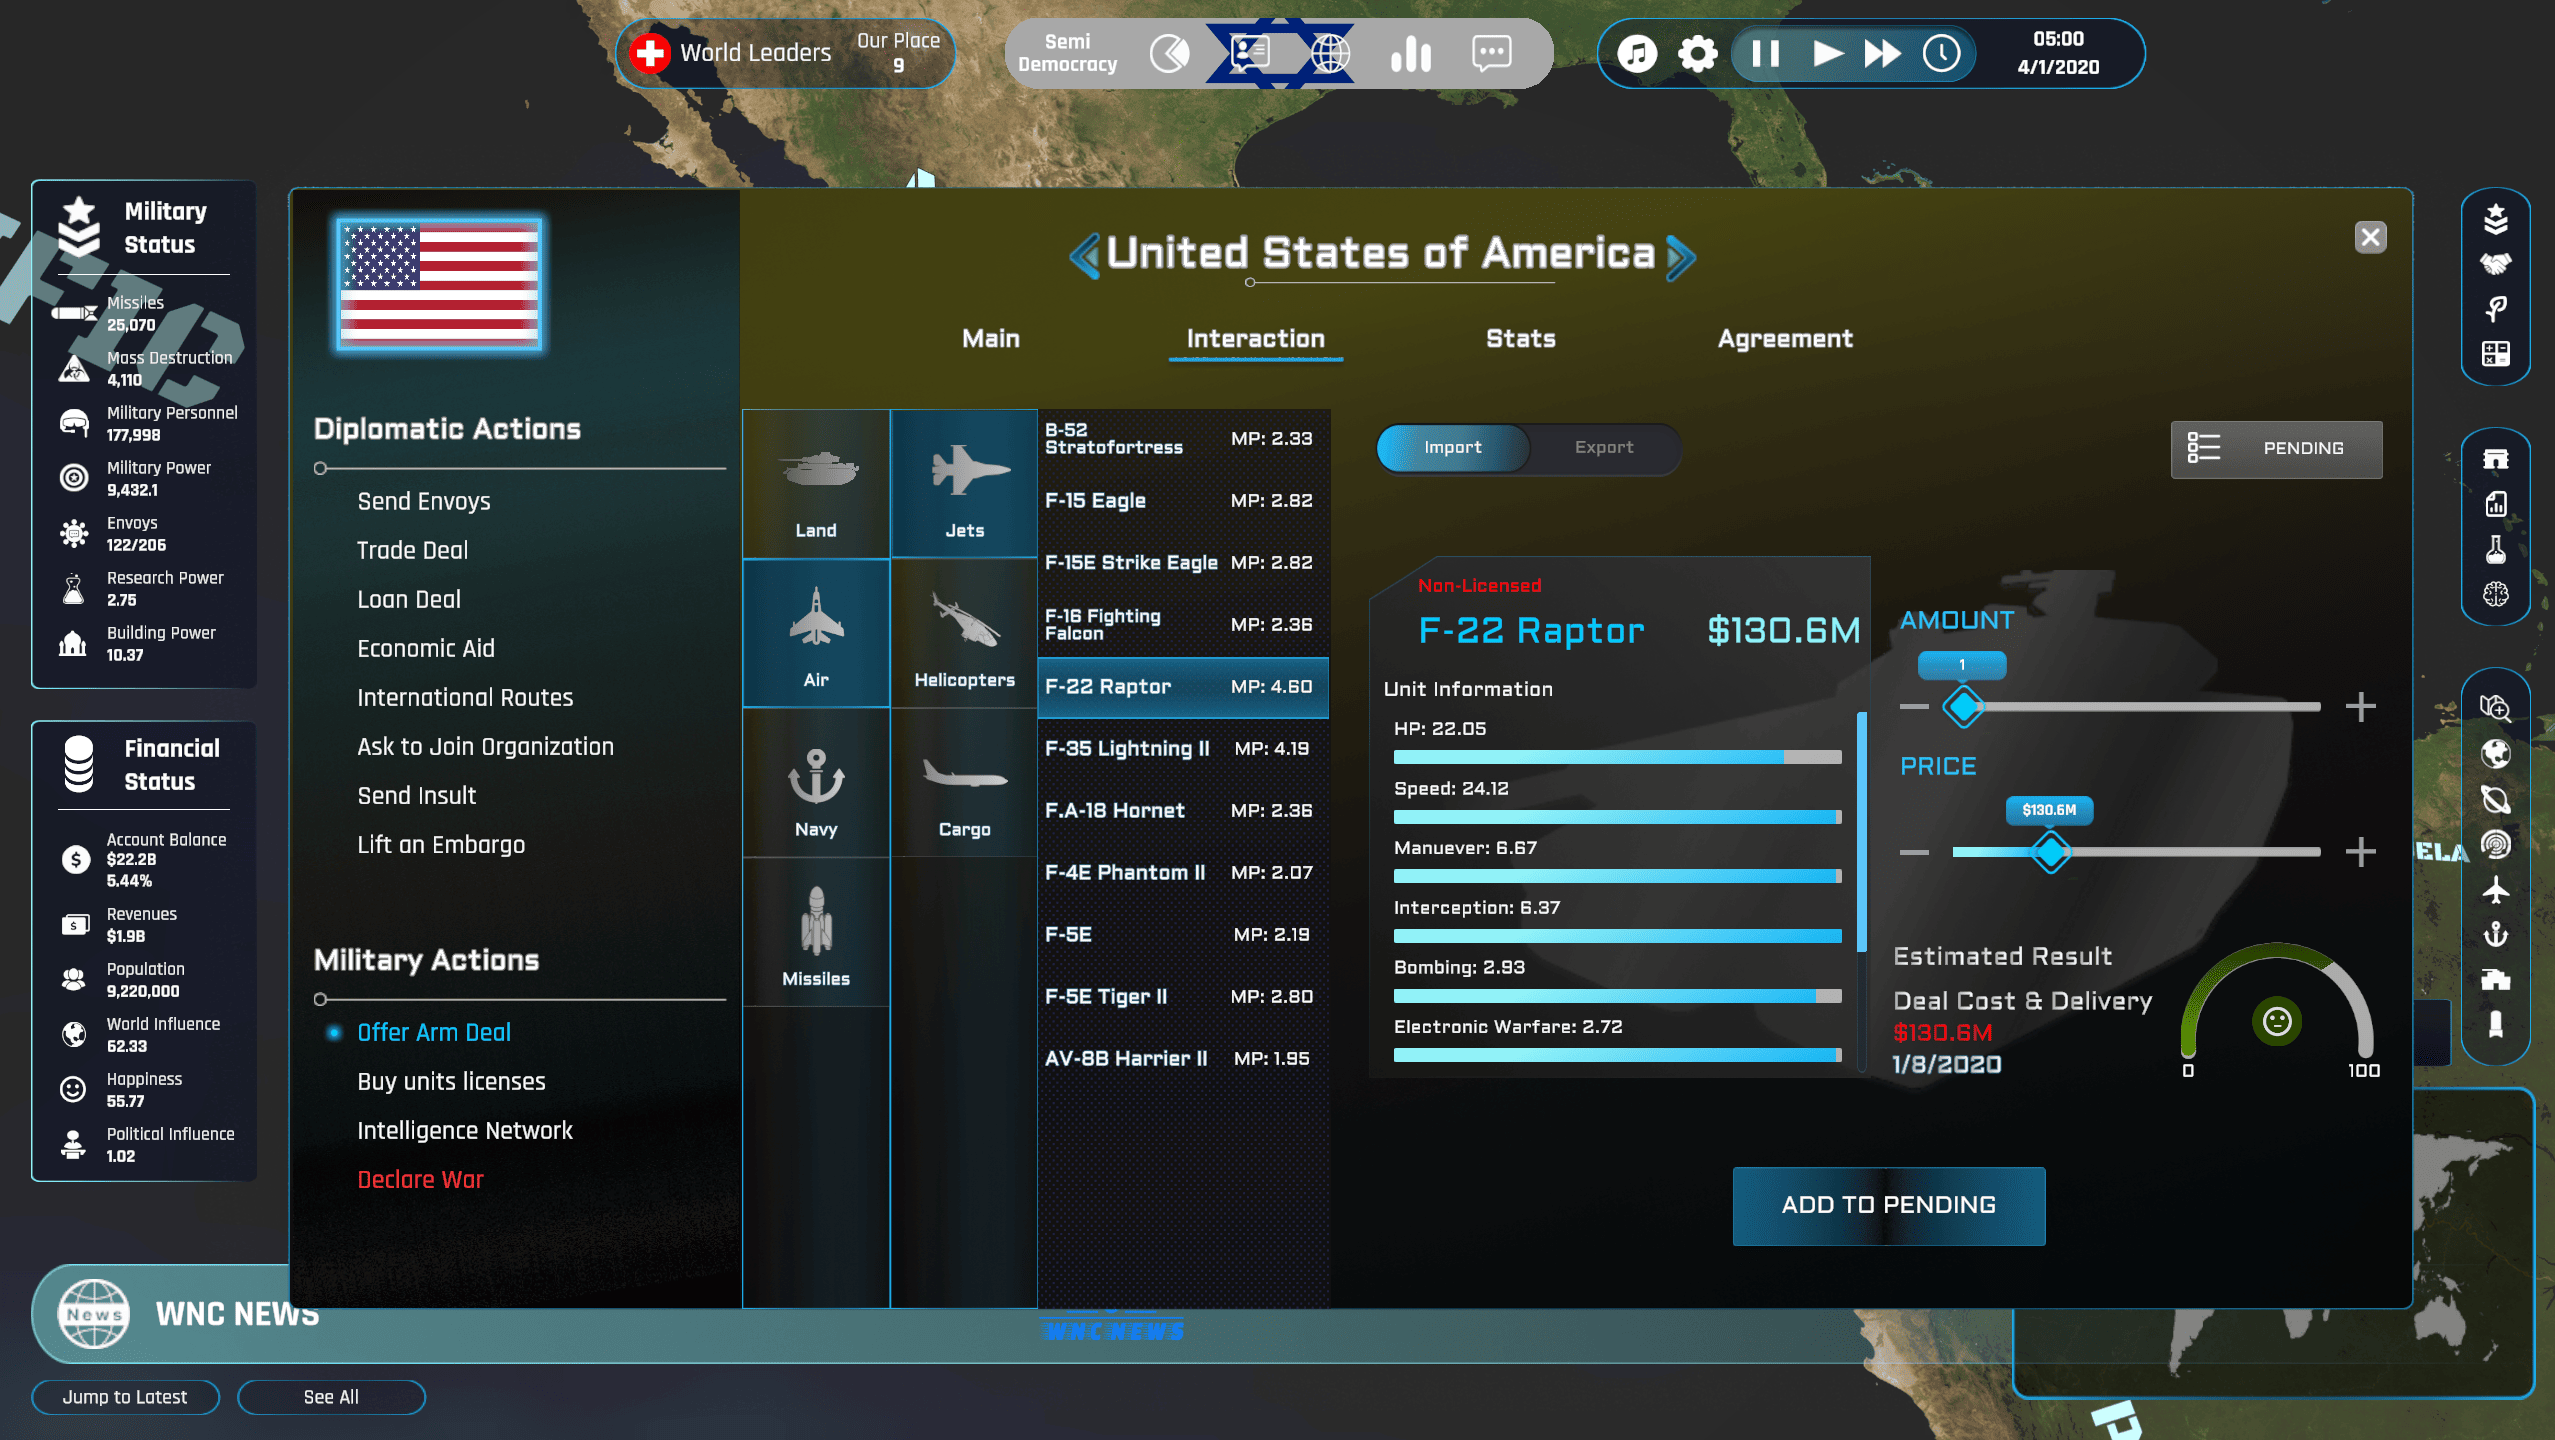Select the Air units category
2555x1440 pixels.
pyautogui.click(x=816, y=633)
